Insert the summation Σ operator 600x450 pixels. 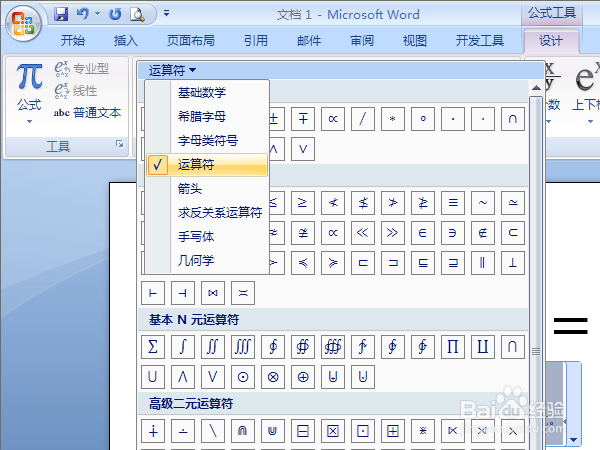(x=153, y=347)
